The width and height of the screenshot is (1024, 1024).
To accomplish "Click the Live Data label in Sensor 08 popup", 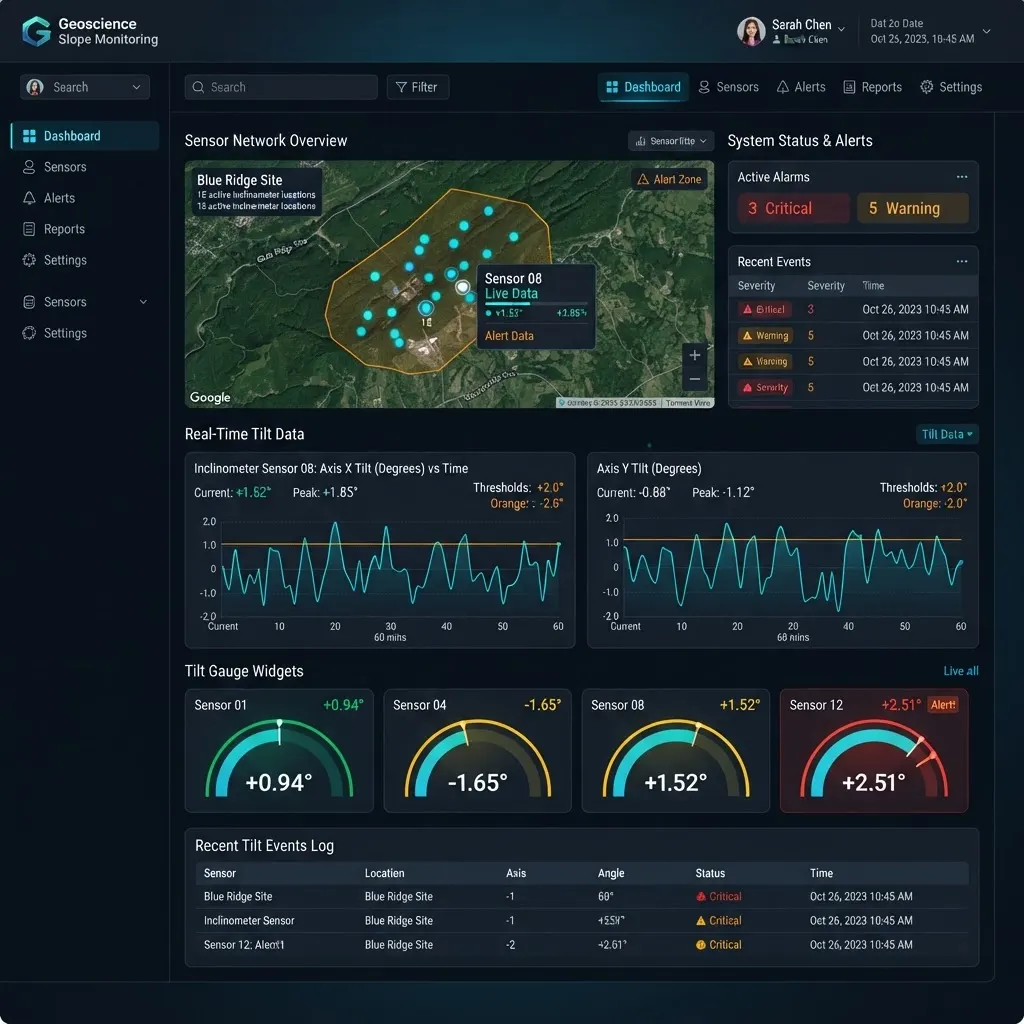I will 511,294.
